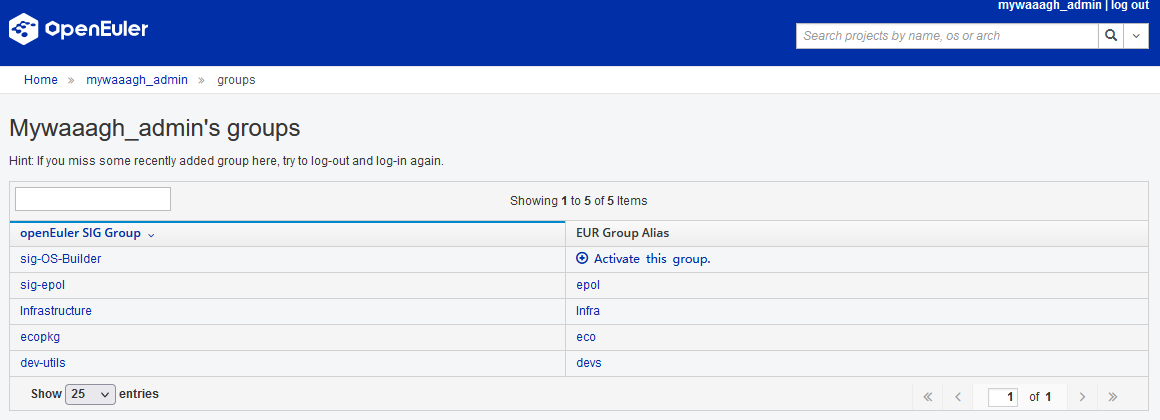
Task: Open the sig-OS-Builder group
Action: pyautogui.click(x=61, y=259)
